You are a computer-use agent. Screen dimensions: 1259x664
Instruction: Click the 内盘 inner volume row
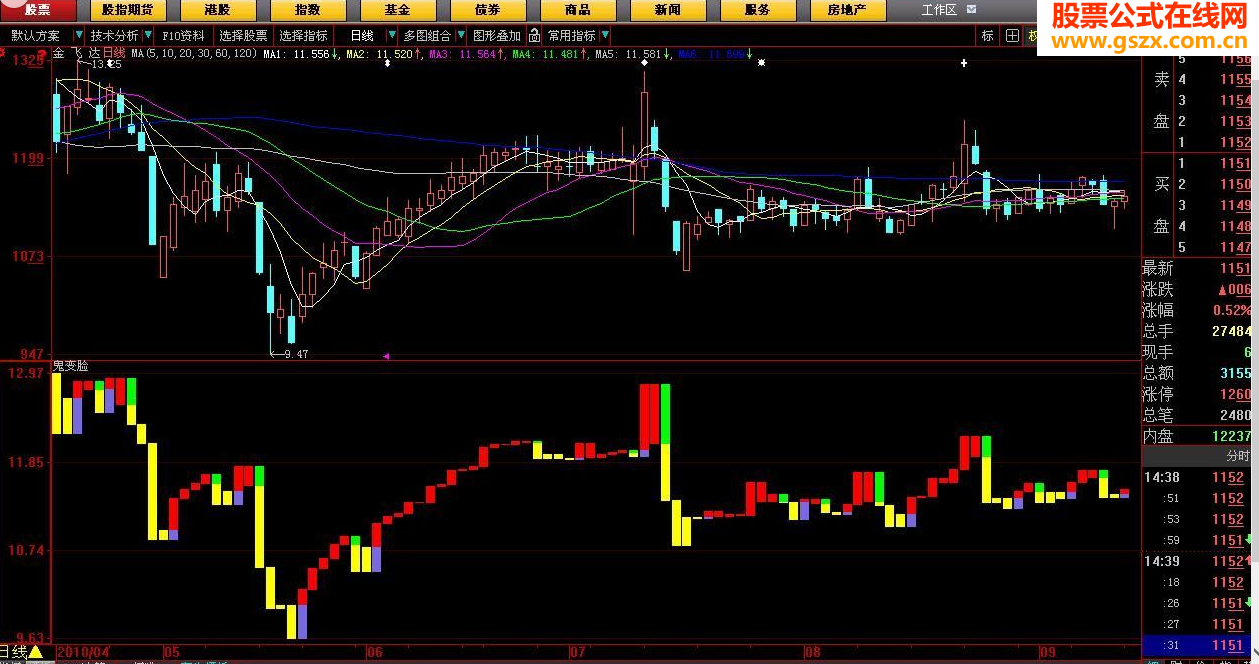point(1197,436)
